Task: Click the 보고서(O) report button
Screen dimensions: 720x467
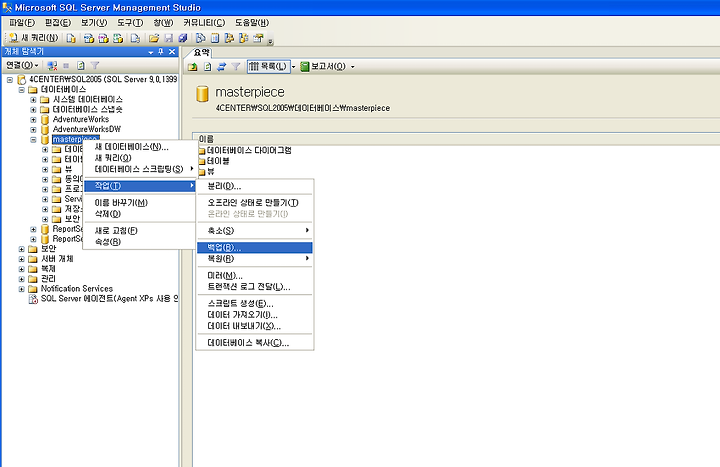Action: pyautogui.click(x=323, y=67)
